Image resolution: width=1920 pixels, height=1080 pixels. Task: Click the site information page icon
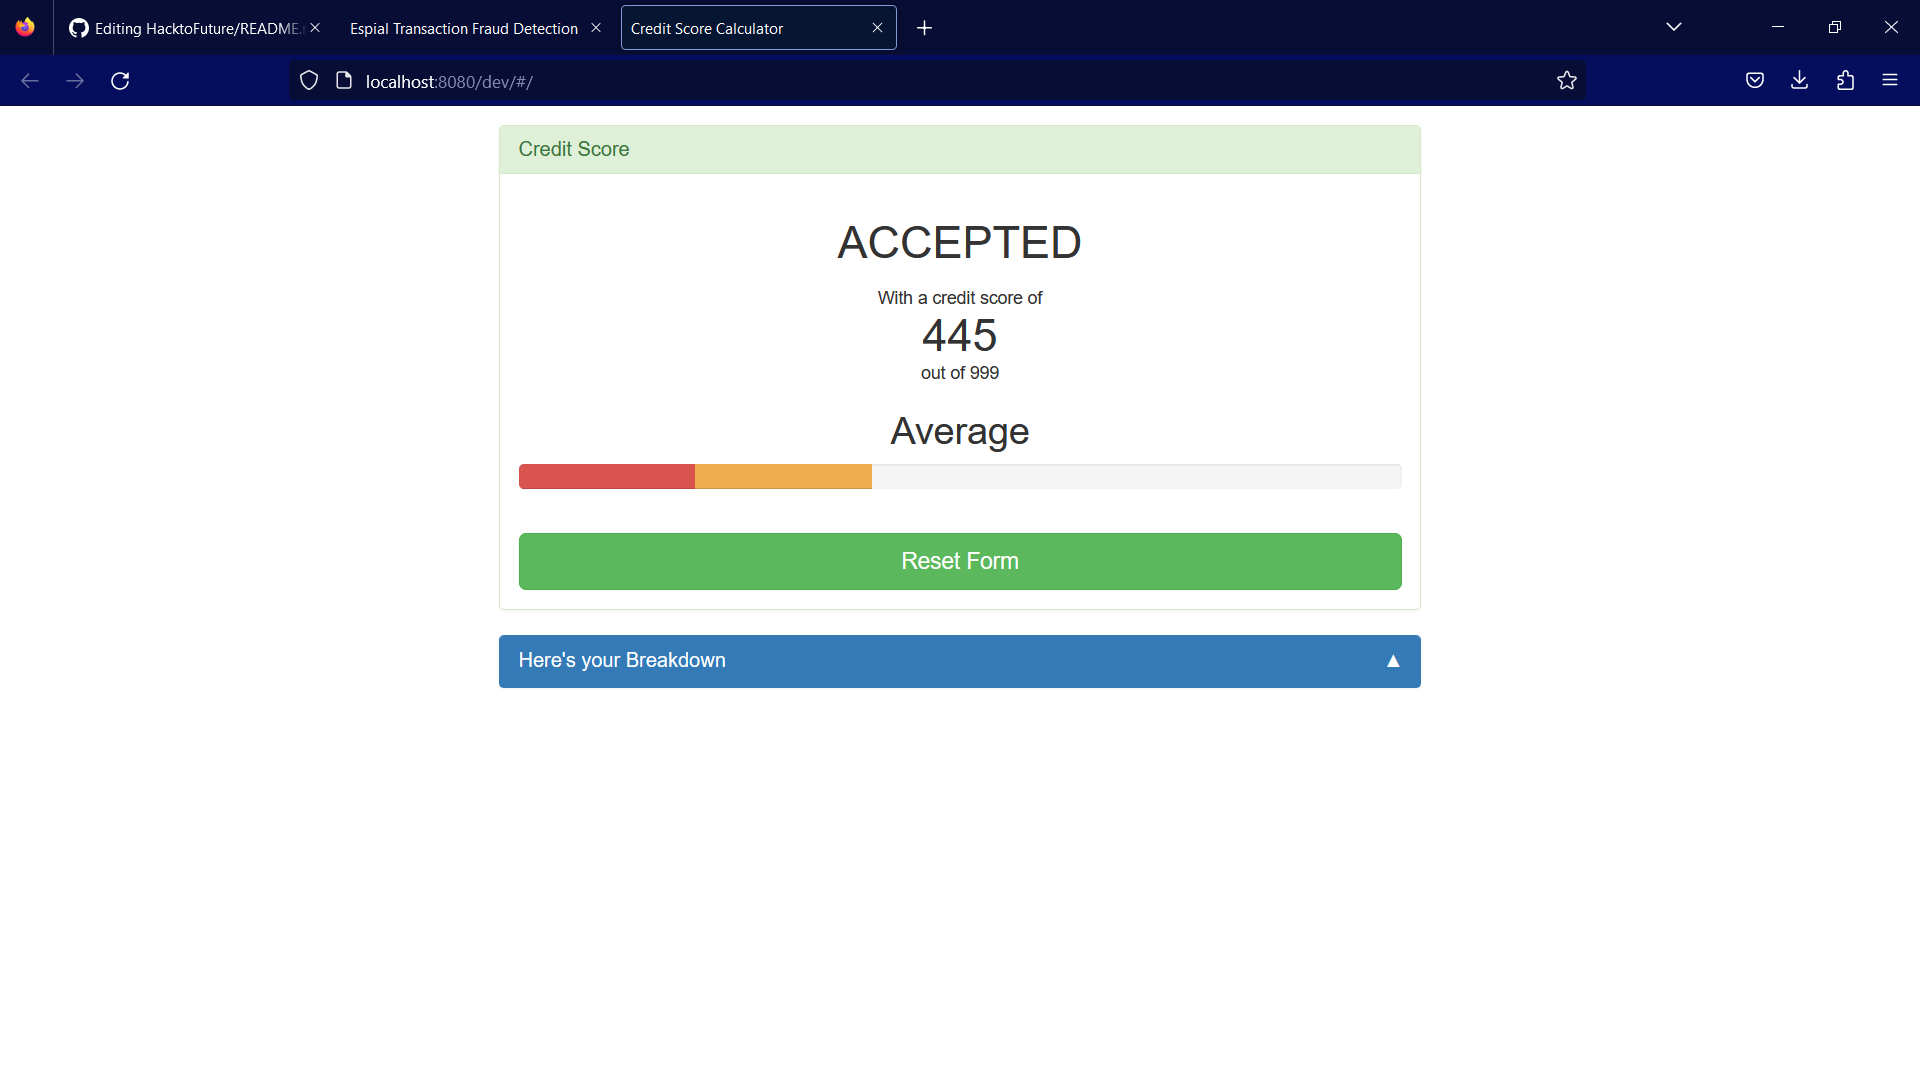(344, 80)
